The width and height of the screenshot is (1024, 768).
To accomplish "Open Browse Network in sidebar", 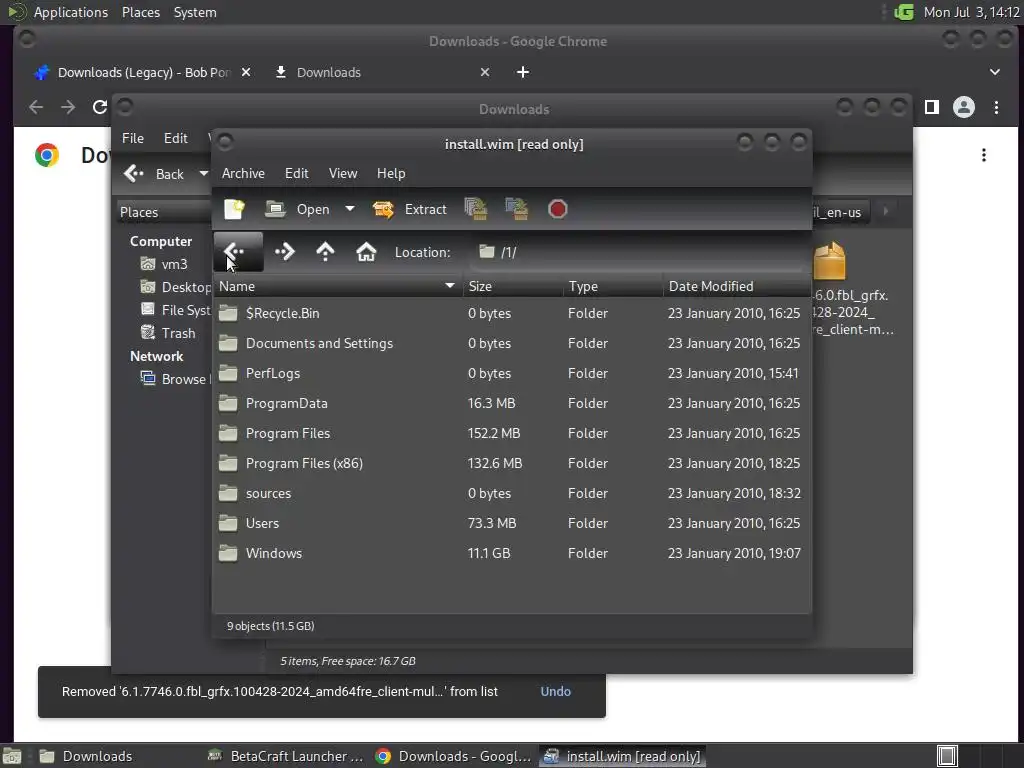I will (175, 379).
